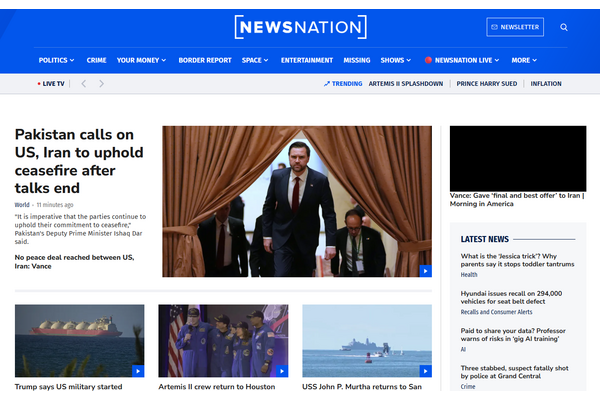Viewport: 600px width, 400px height.
Task: Click the Latest News section heading
Action: 484,239
